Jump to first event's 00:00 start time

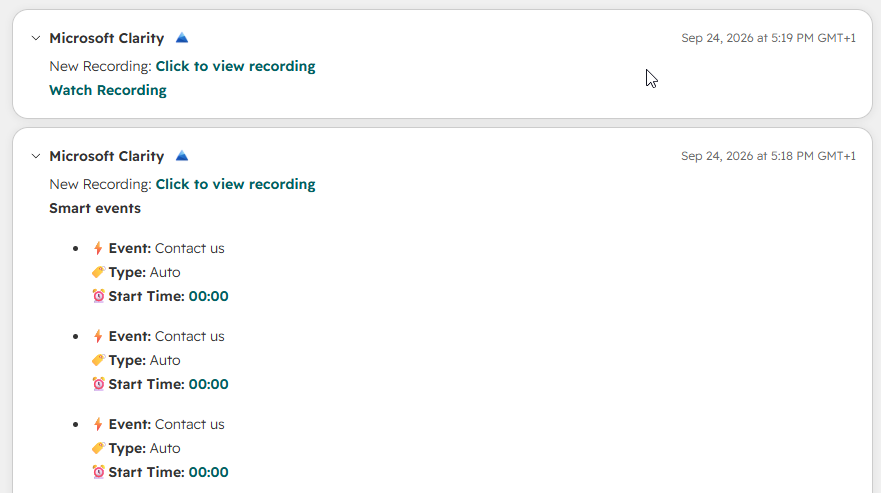tap(208, 296)
